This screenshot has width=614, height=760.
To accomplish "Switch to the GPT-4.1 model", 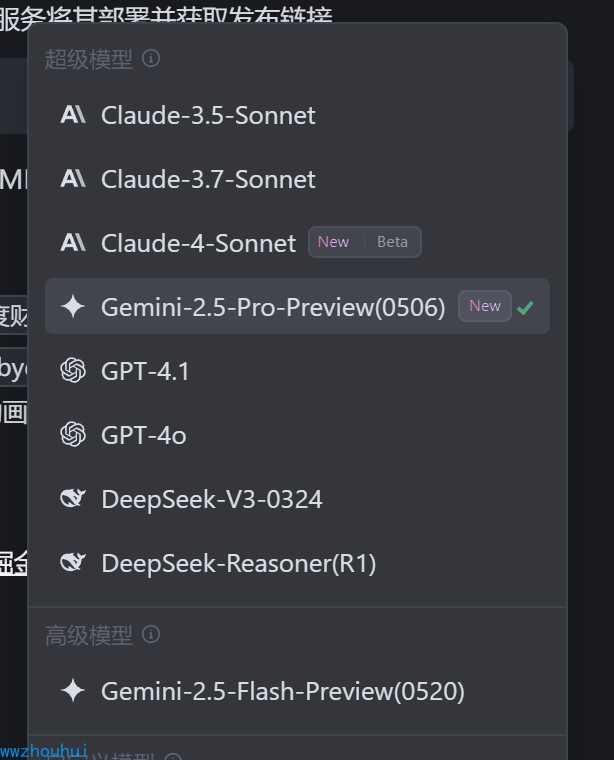I will pos(145,371).
